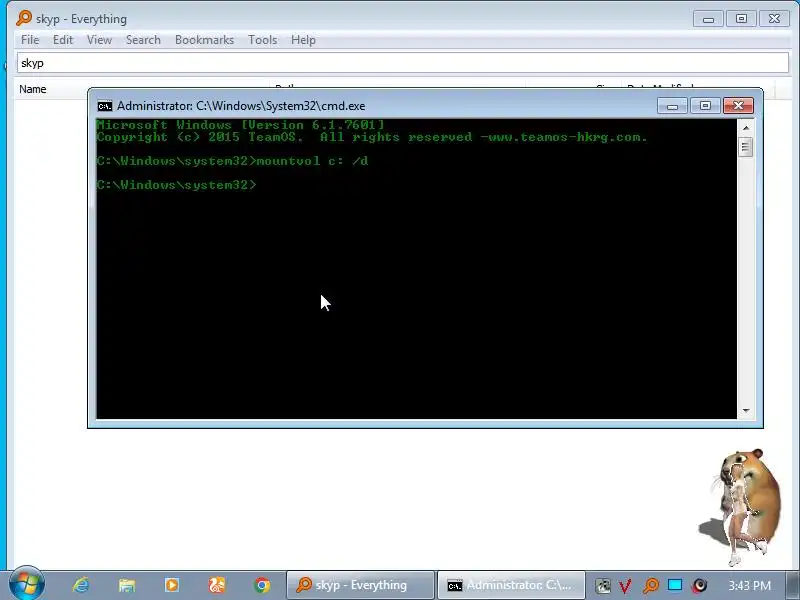Click Everything magnifier icon in system tray

click(x=651, y=585)
